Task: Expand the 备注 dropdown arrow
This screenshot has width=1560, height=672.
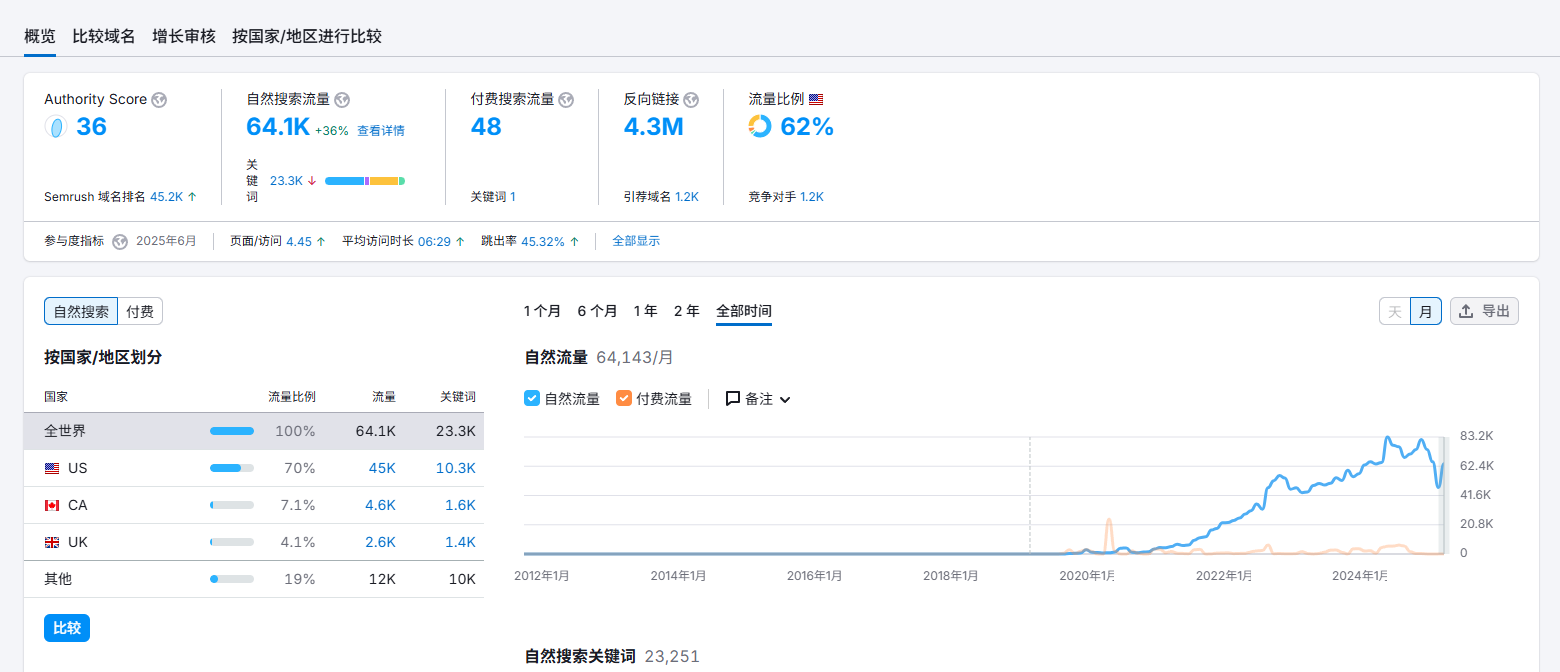Action: [785, 400]
